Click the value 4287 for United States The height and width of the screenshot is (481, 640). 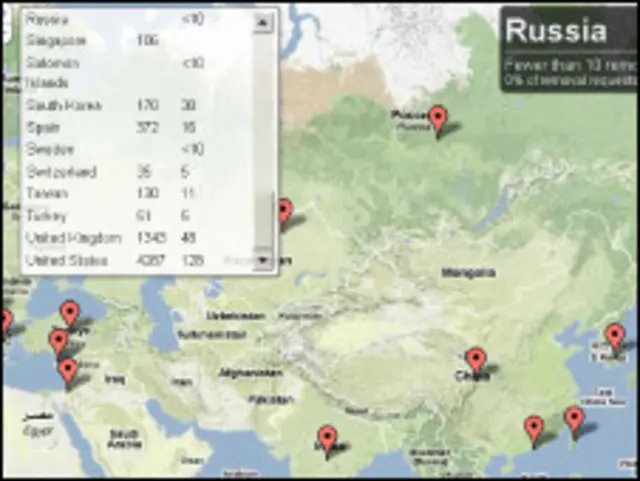[151, 260]
